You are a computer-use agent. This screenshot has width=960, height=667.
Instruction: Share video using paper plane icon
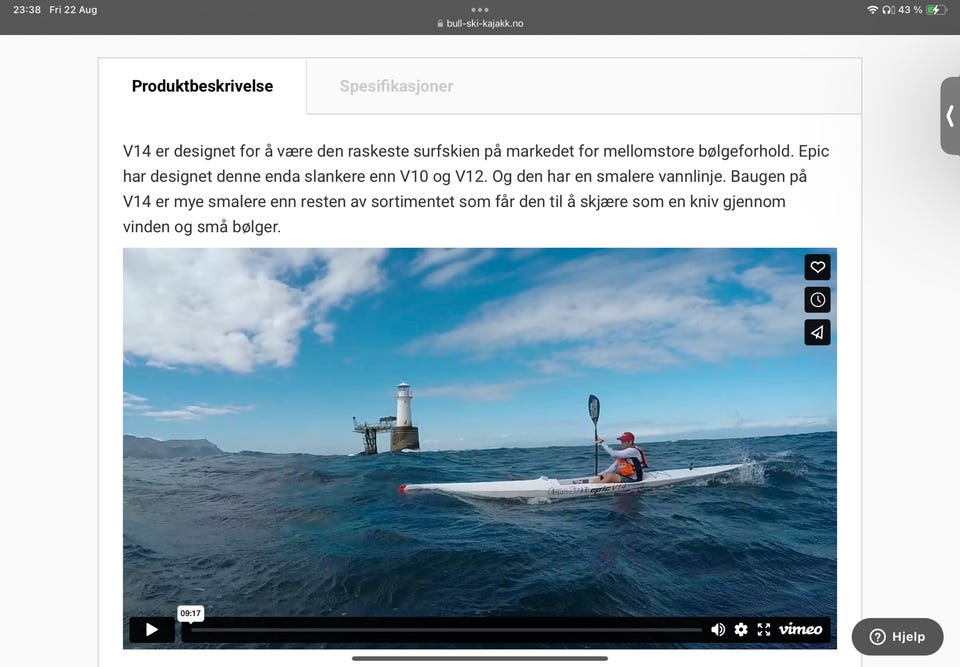tap(817, 333)
